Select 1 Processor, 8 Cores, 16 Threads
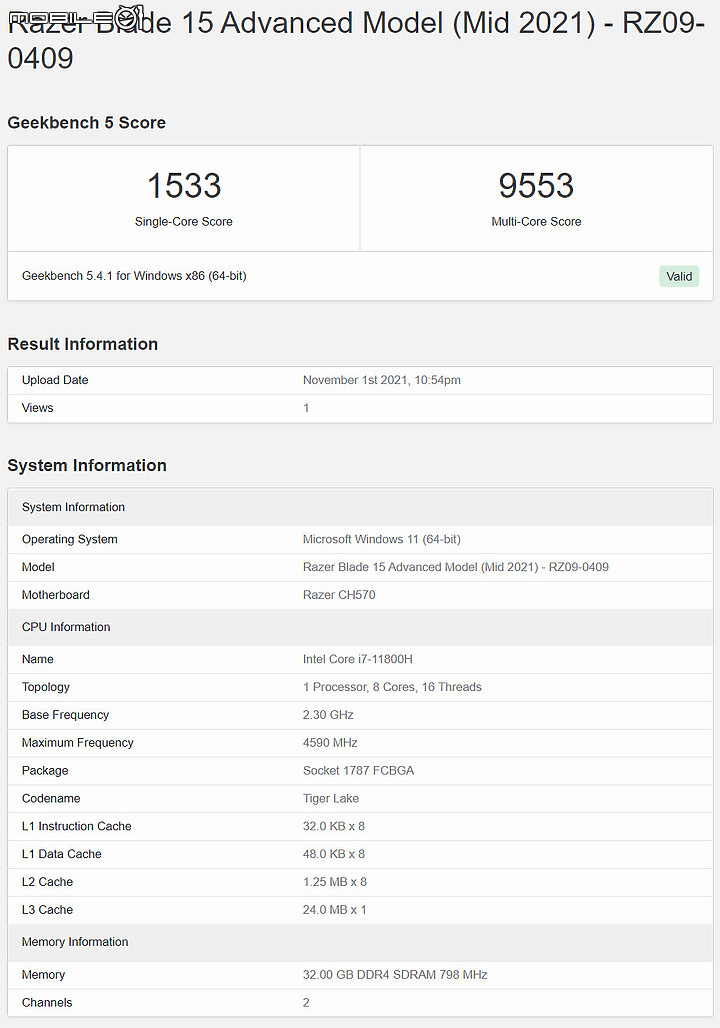This screenshot has width=720, height=1028. 392,687
